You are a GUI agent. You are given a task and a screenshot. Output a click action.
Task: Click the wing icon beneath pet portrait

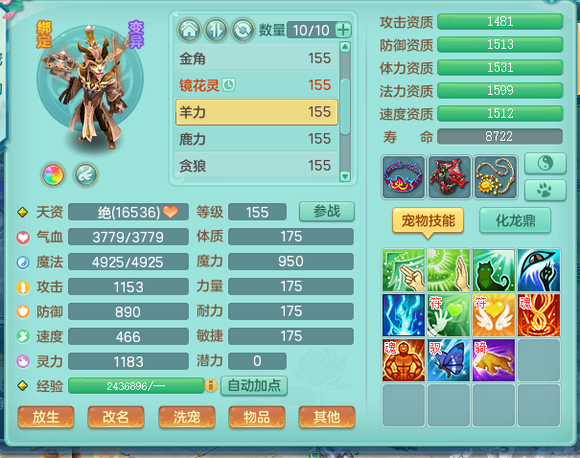pyautogui.click(x=85, y=175)
